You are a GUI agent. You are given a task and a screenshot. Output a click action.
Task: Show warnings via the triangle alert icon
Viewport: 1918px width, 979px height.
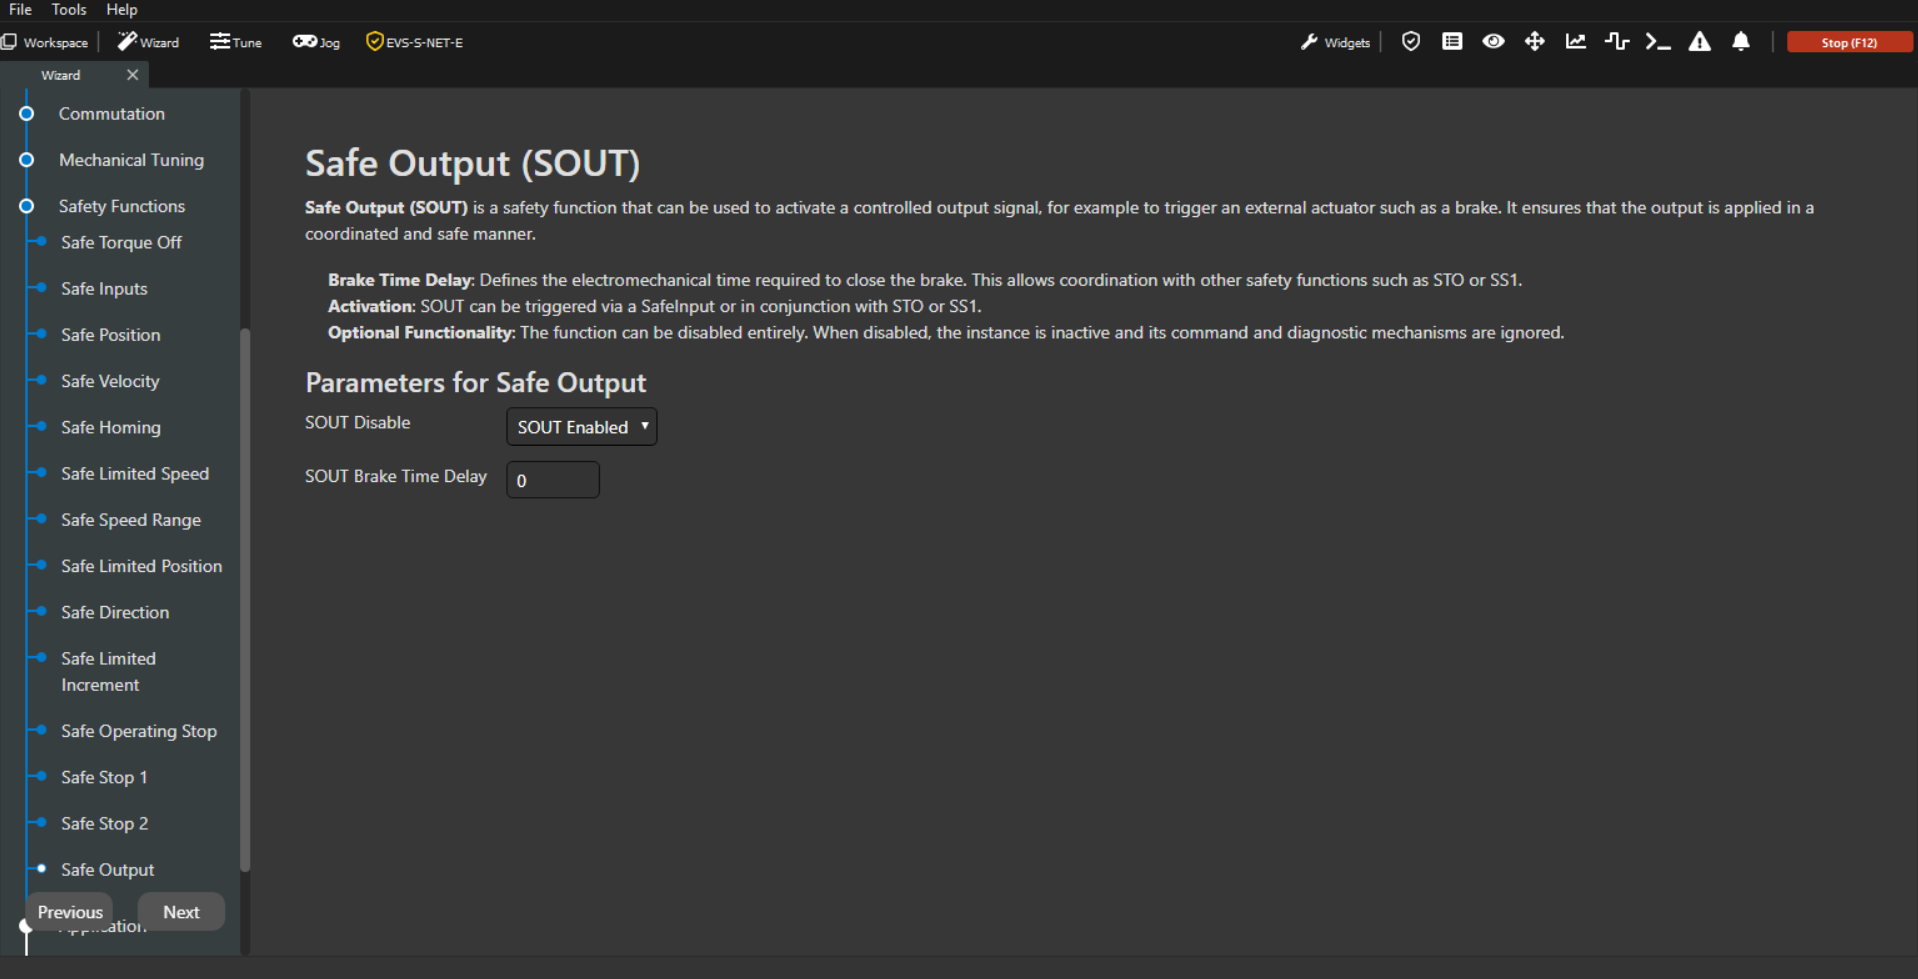1699,42
